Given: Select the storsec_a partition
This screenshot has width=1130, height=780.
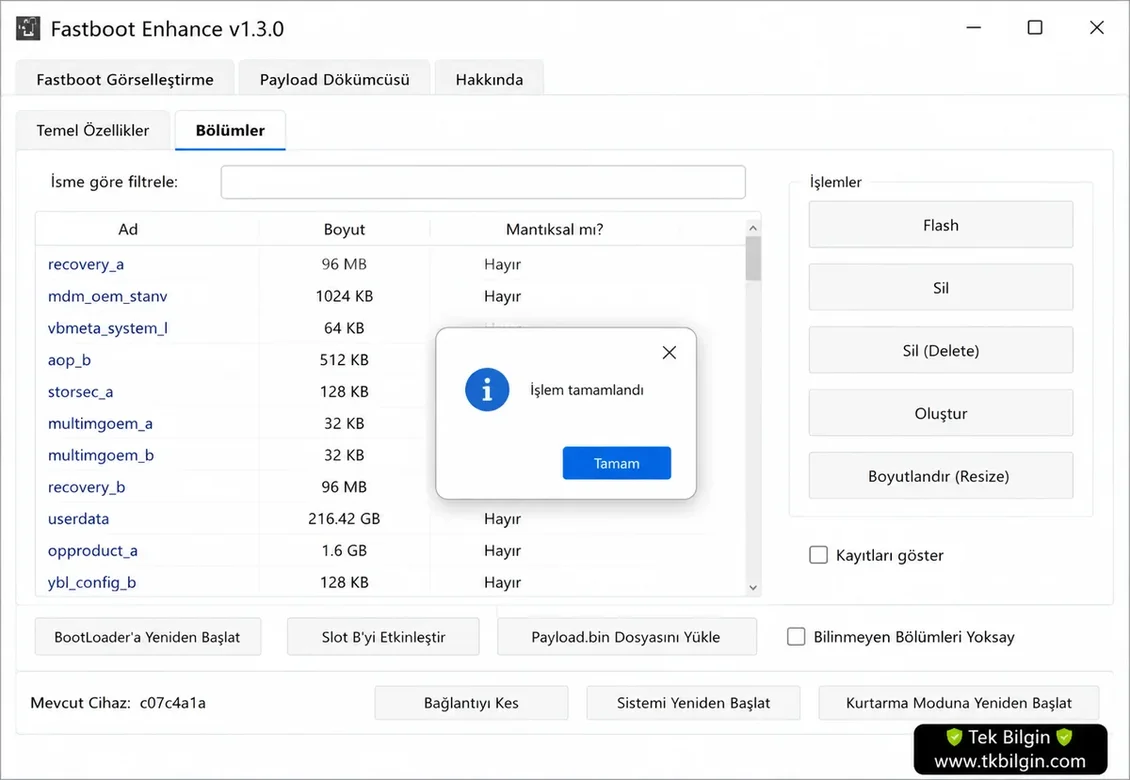Looking at the screenshot, I should [80, 391].
